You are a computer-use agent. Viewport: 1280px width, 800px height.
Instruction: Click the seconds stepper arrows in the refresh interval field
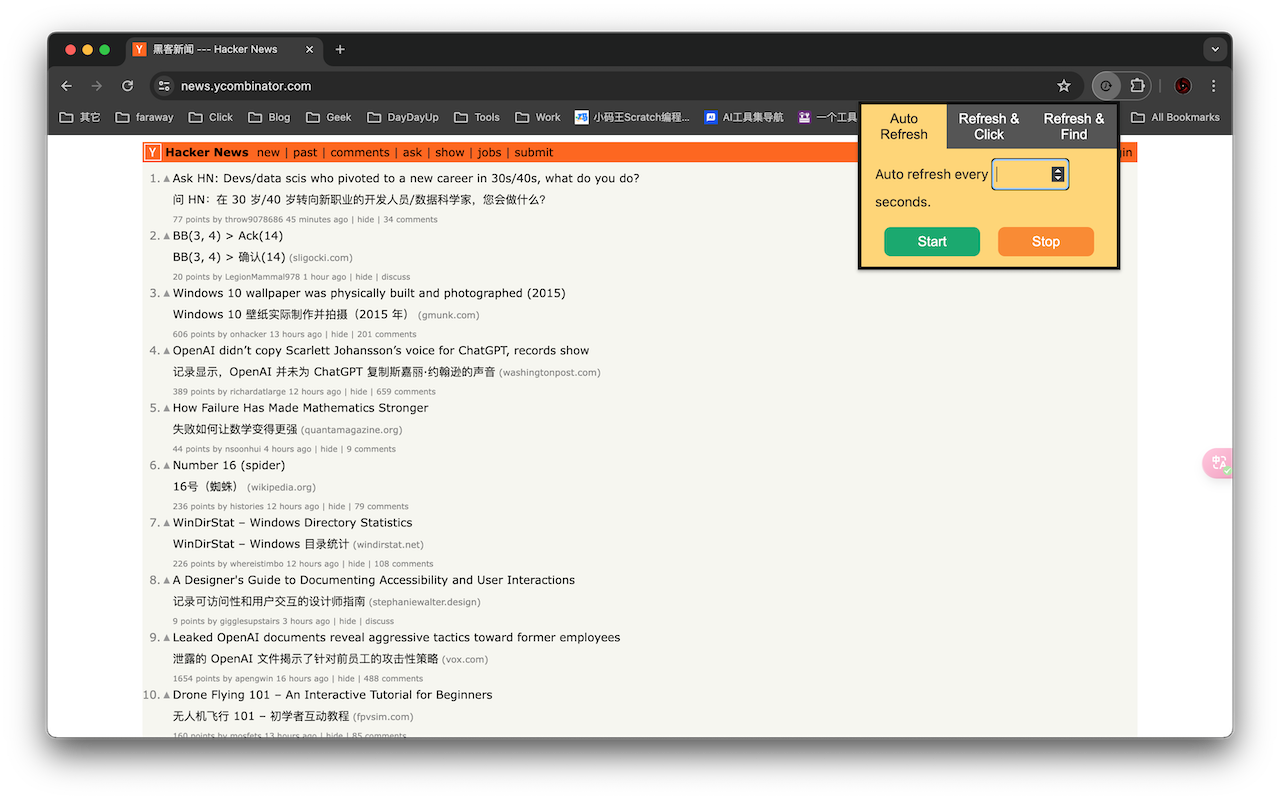1058,174
